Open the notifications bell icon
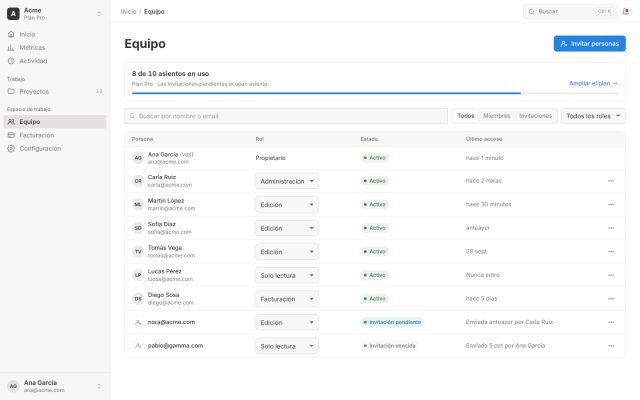 (625, 11)
